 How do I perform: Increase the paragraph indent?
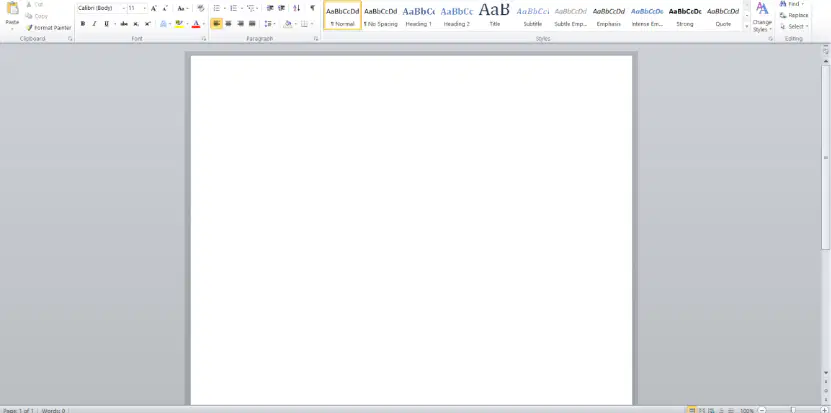click(x=281, y=8)
